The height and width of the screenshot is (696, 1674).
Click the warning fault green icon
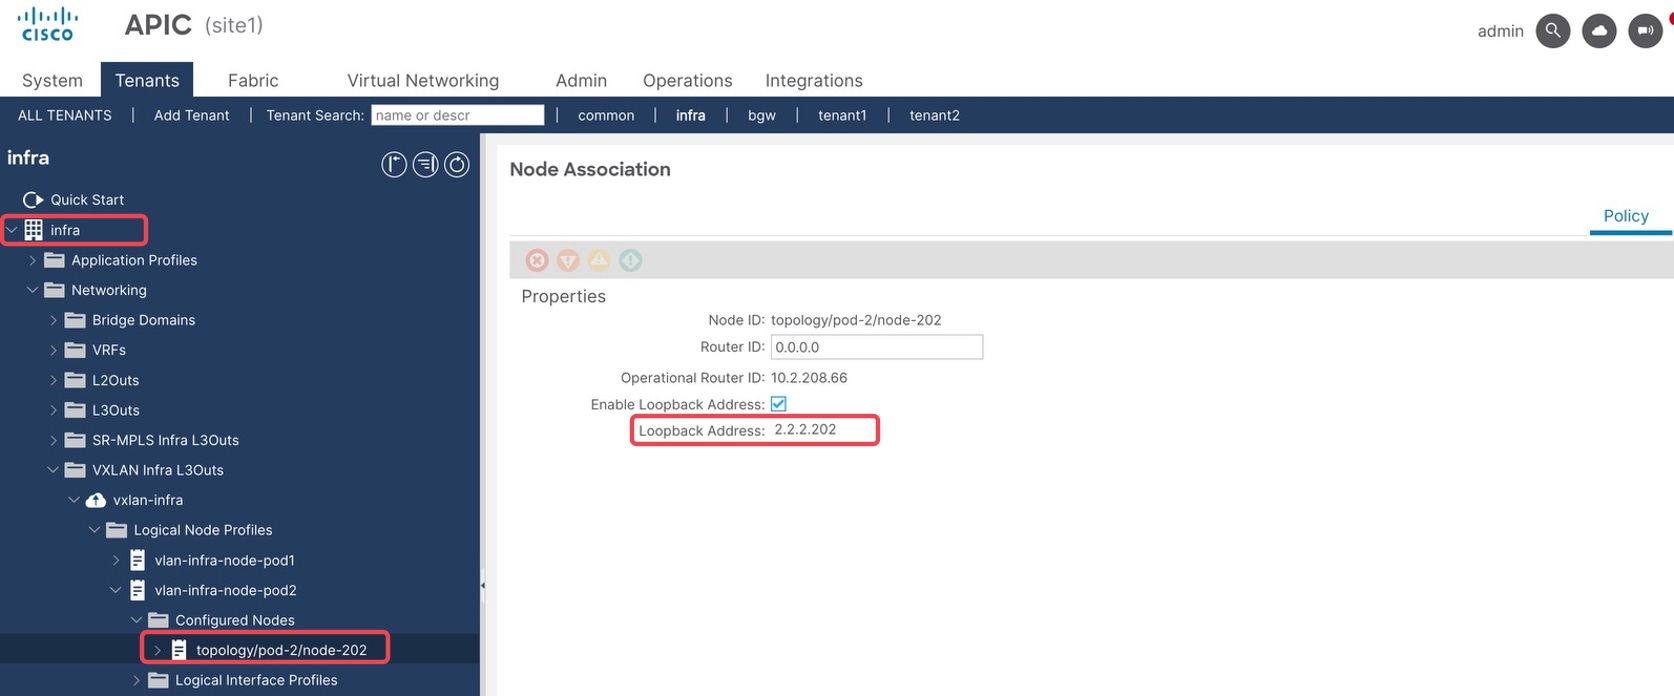tap(630, 260)
